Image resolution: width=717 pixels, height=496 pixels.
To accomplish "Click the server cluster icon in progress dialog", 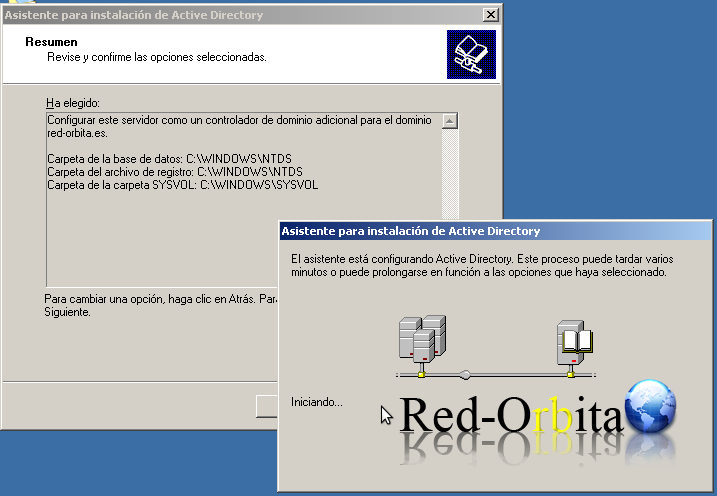I will (x=422, y=339).
